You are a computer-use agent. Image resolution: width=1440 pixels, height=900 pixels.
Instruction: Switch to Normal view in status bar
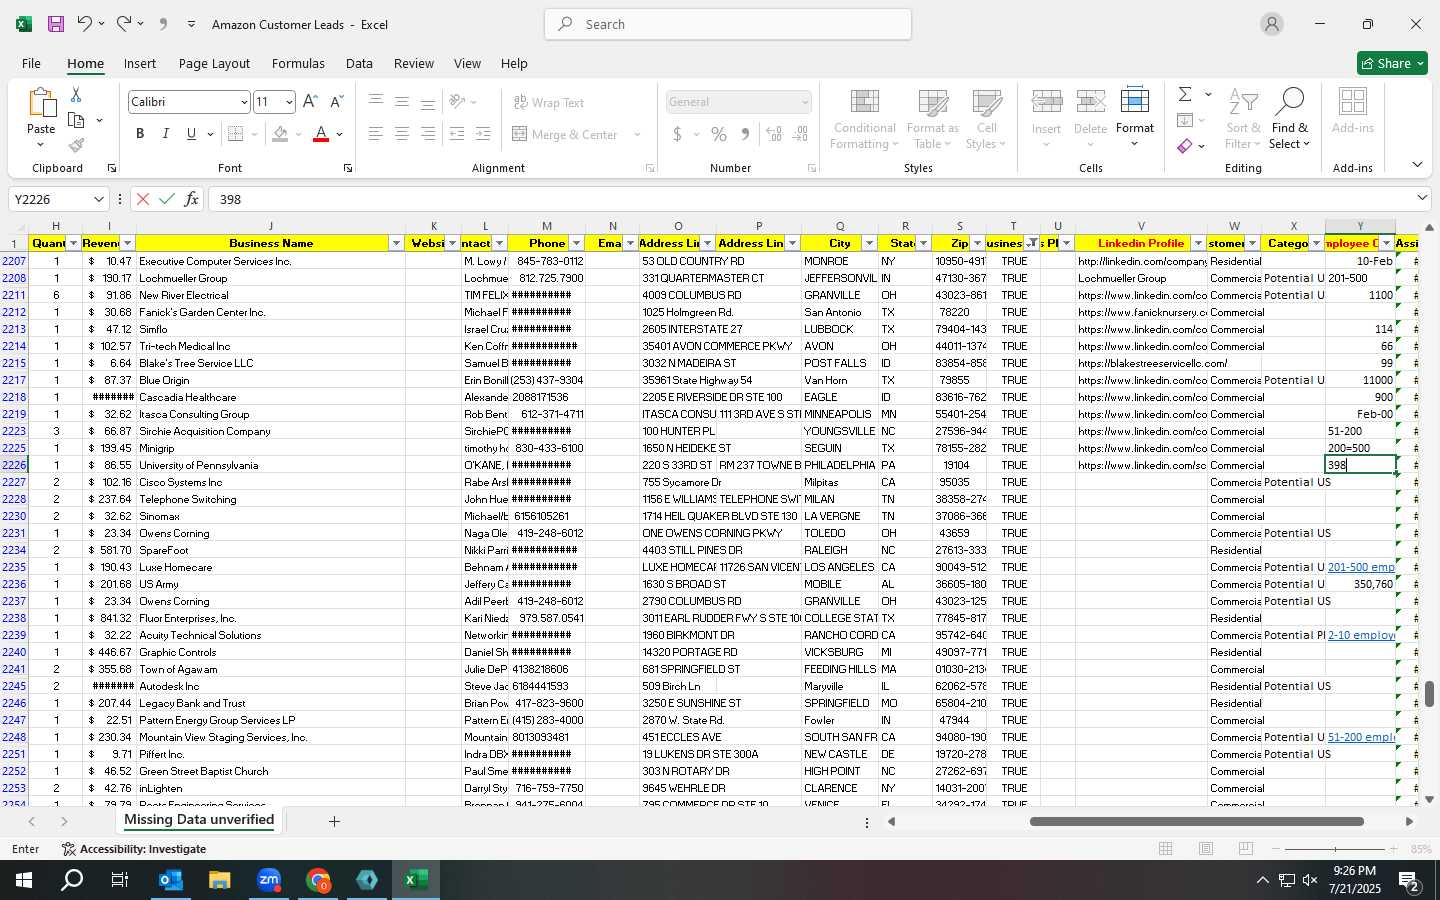click(1166, 849)
